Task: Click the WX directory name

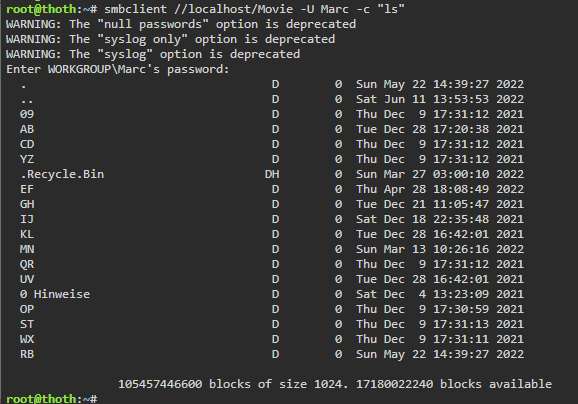Action: tap(27, 339)
